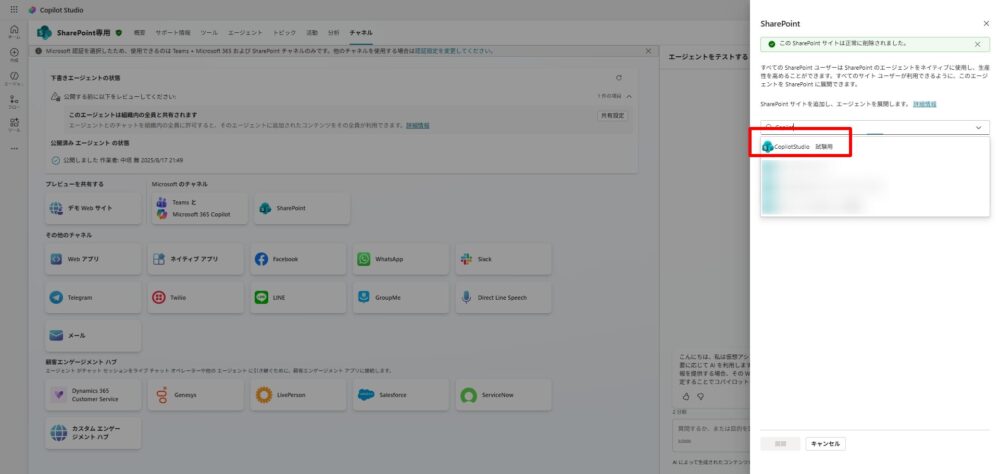
Task: Click the 共有設定 button
Action: click(612, 116)
